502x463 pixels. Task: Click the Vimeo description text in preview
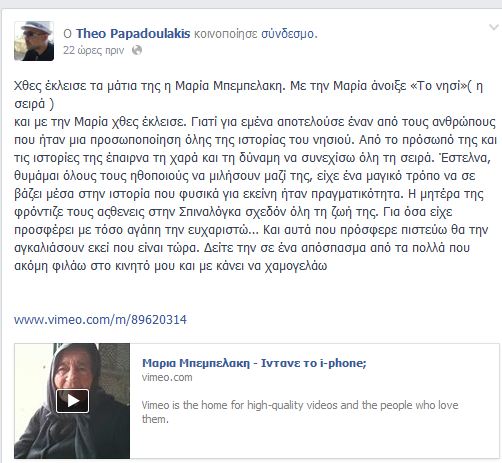300,412
